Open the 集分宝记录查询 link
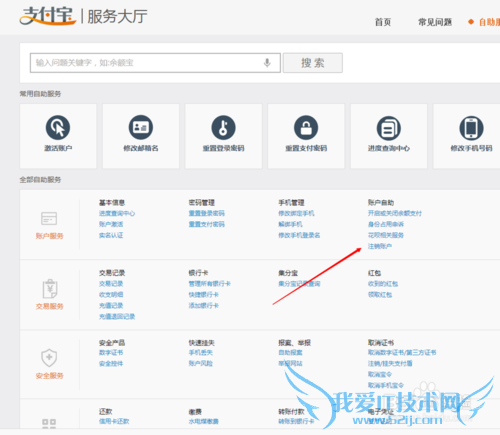 click(299, 284)
